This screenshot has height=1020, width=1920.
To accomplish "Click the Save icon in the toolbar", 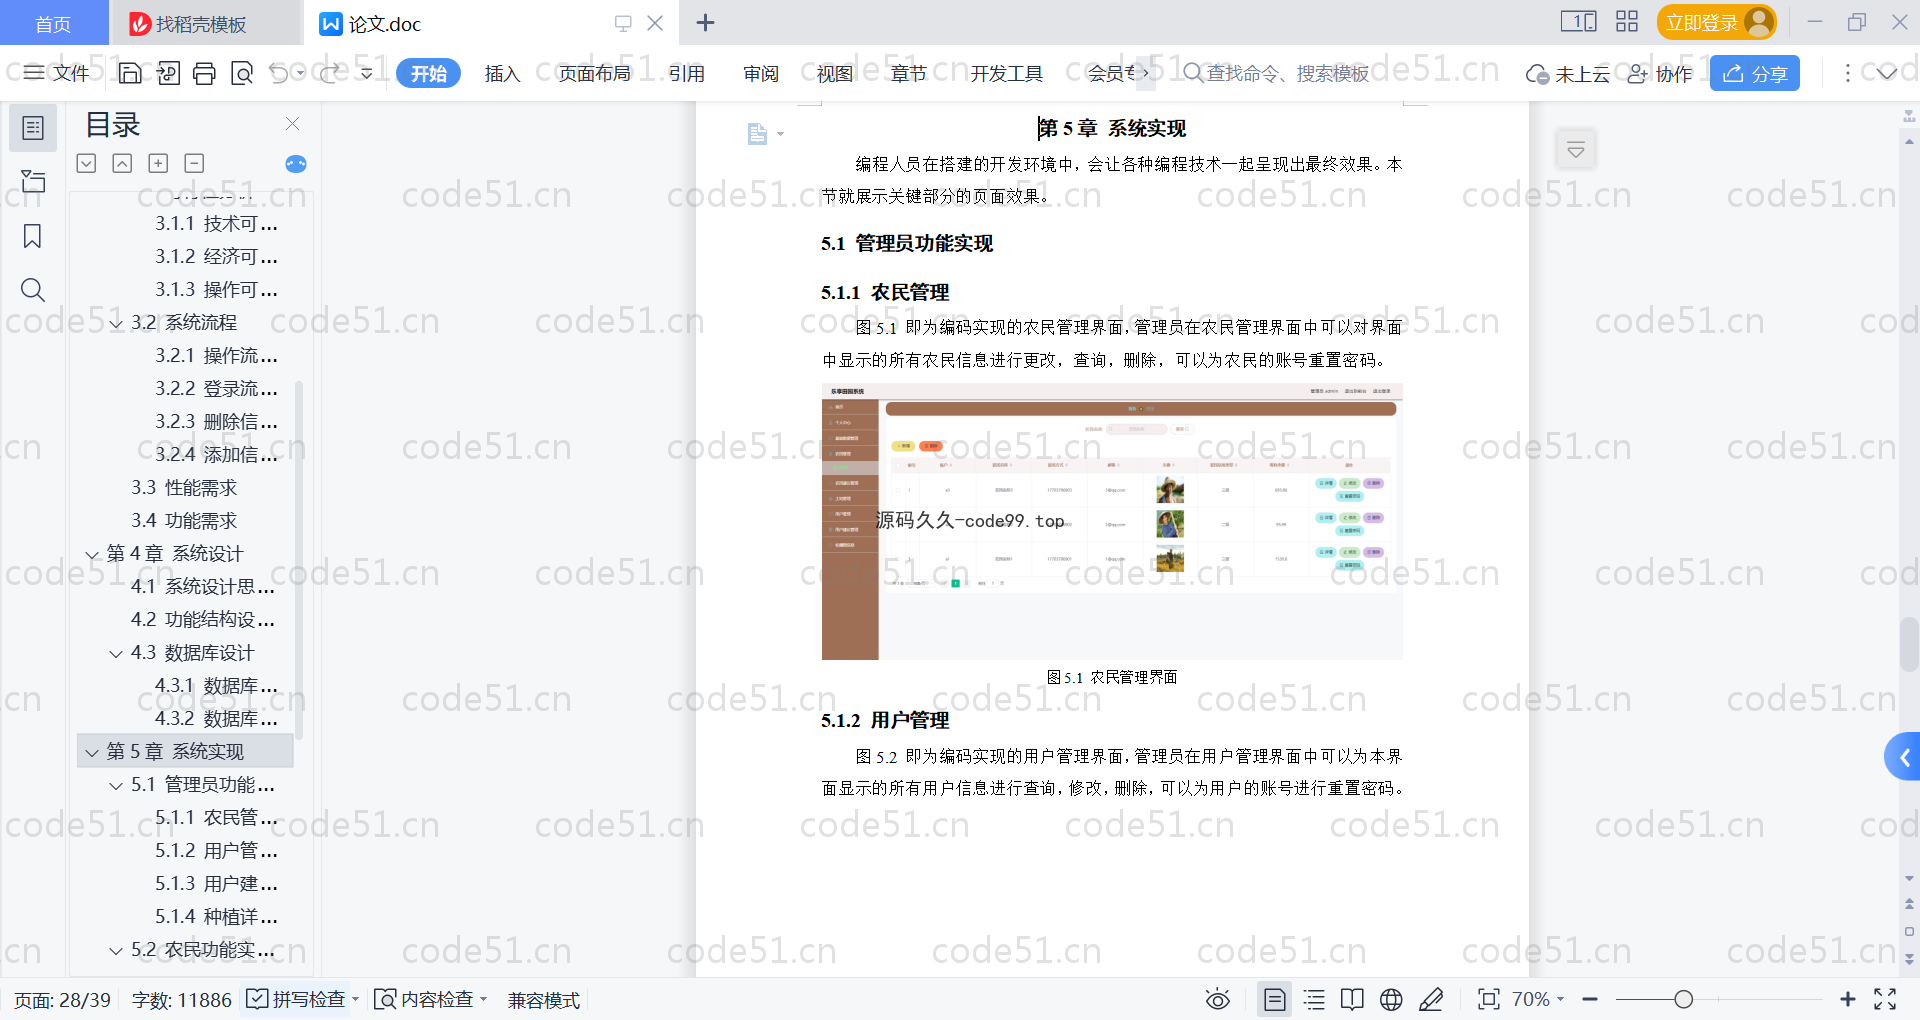I will click(130, 73).
